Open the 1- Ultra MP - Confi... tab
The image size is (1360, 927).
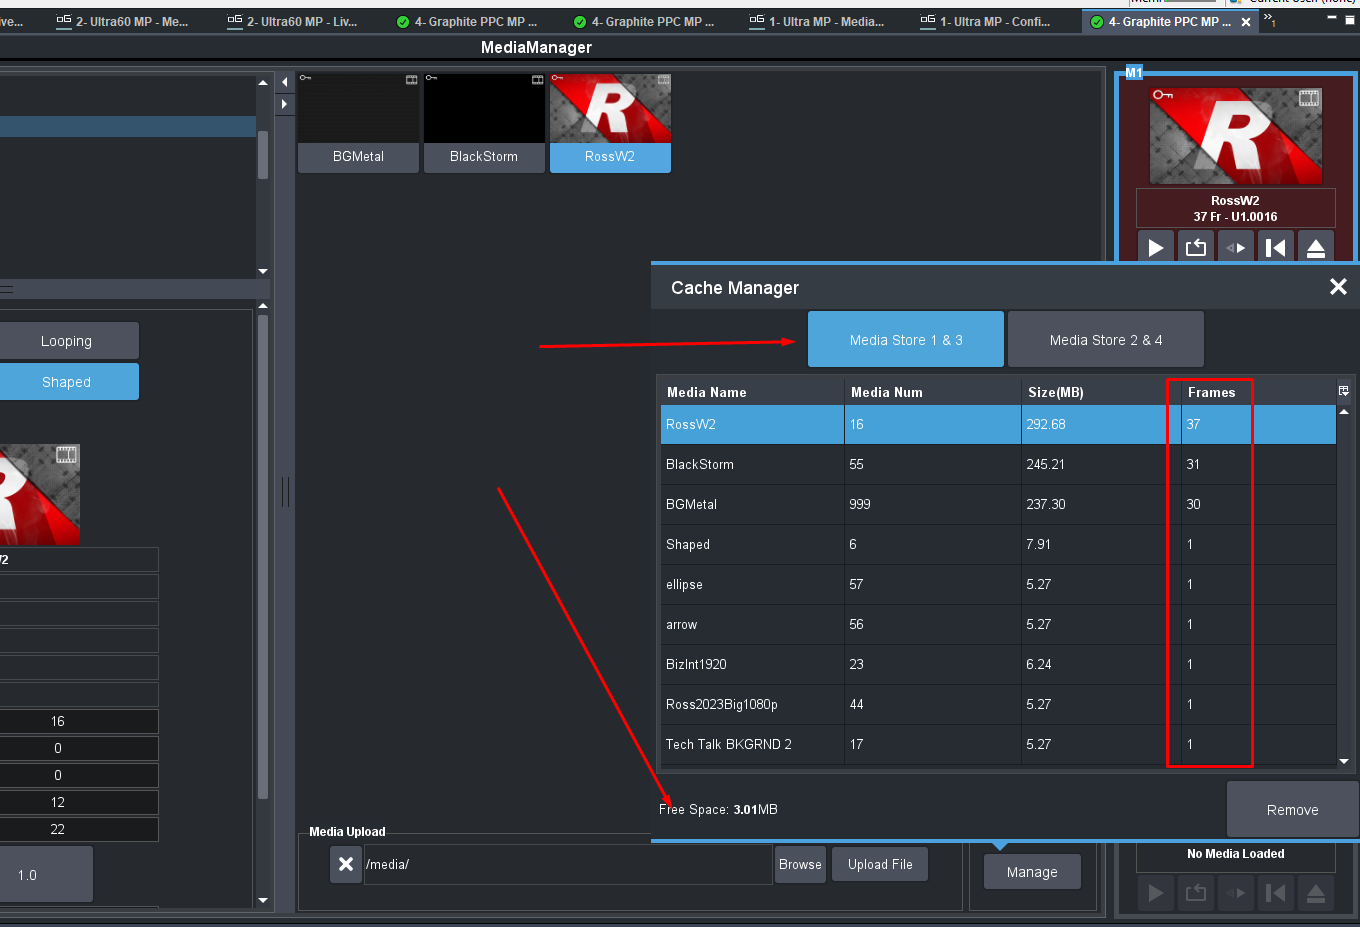click(x=986, y=21)
